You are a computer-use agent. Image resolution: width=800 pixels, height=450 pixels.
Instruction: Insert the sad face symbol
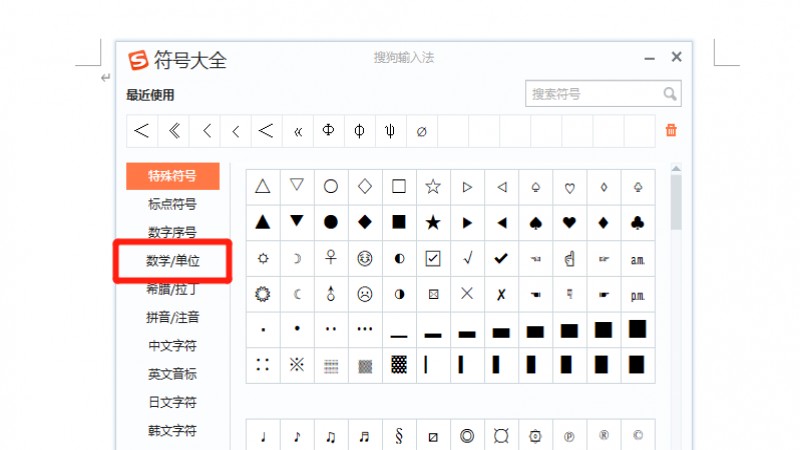(x=365, y=294)
